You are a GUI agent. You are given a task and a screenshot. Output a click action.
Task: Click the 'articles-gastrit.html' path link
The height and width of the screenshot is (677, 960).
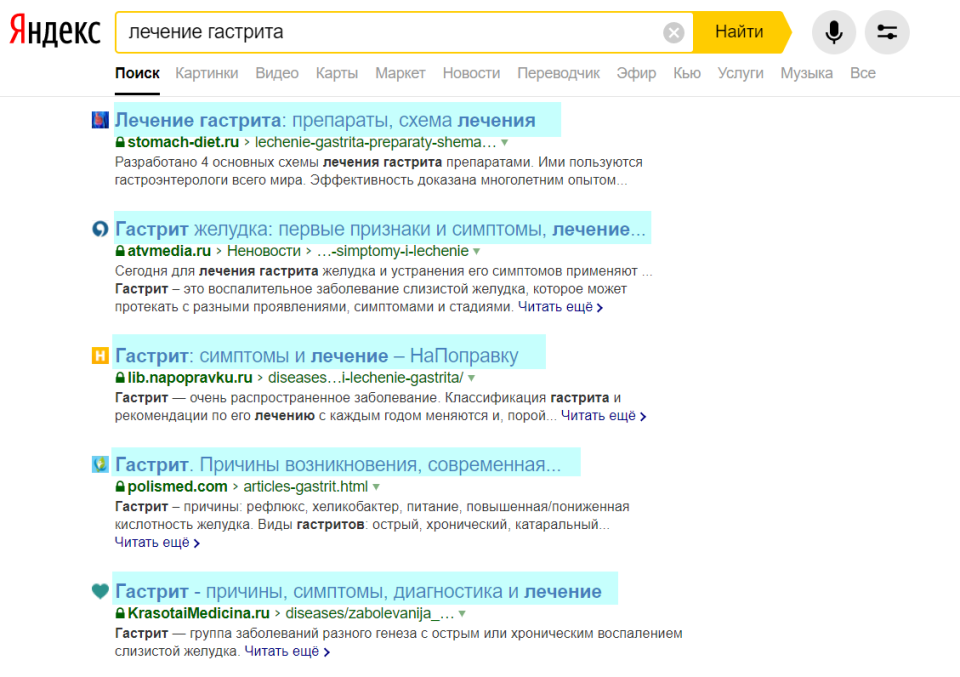[306, 487]
